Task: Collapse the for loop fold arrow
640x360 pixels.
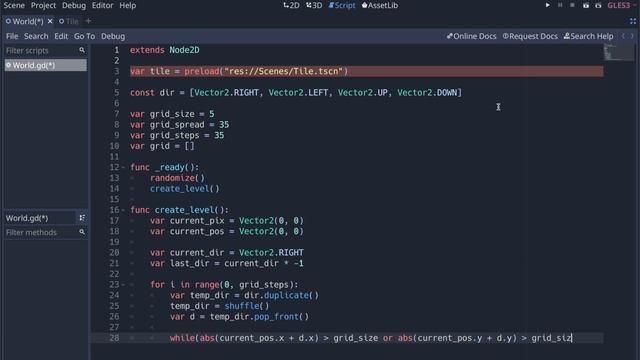Action: click(x=123, y=284)
